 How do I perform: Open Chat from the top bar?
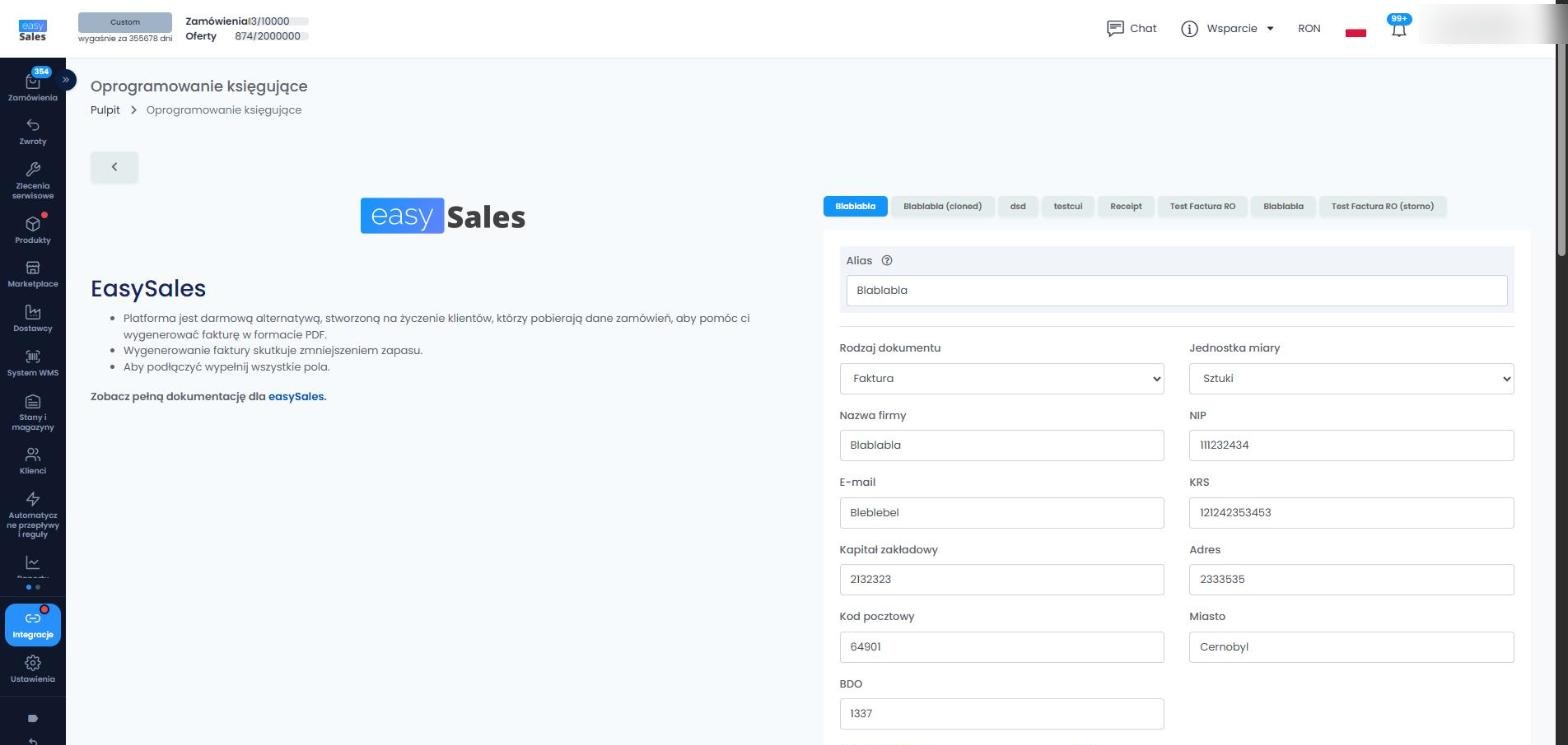point(1131,28)
